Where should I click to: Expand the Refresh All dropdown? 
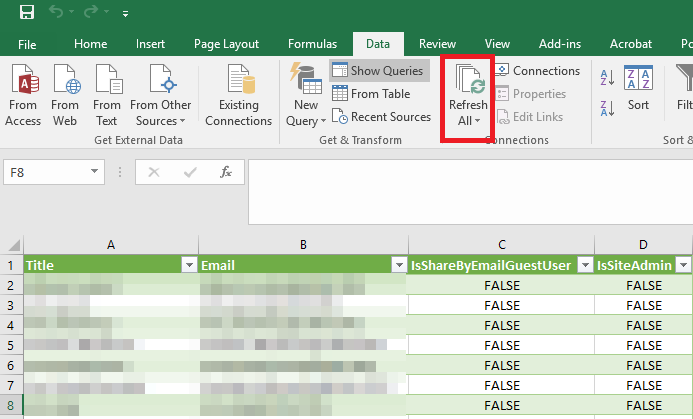pyautogui.click(x=468, y=120)
